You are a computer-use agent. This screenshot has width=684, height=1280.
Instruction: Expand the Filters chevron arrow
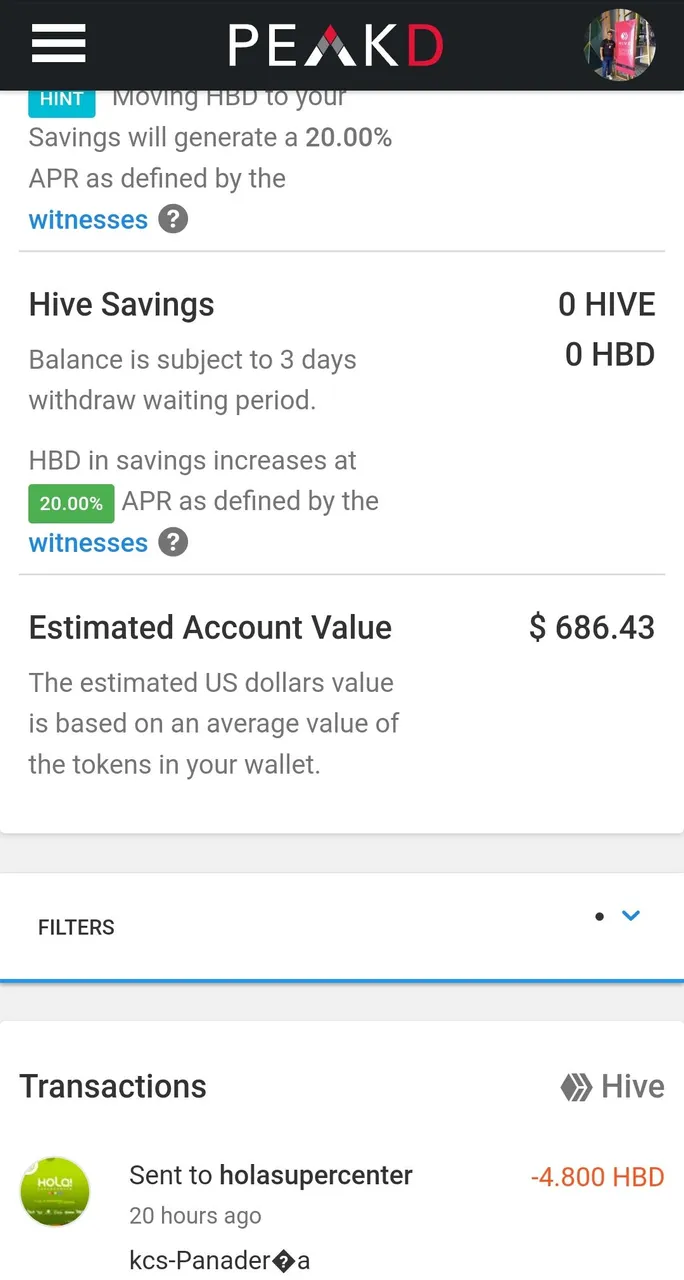pyautogui.click(x=630, y=915)
